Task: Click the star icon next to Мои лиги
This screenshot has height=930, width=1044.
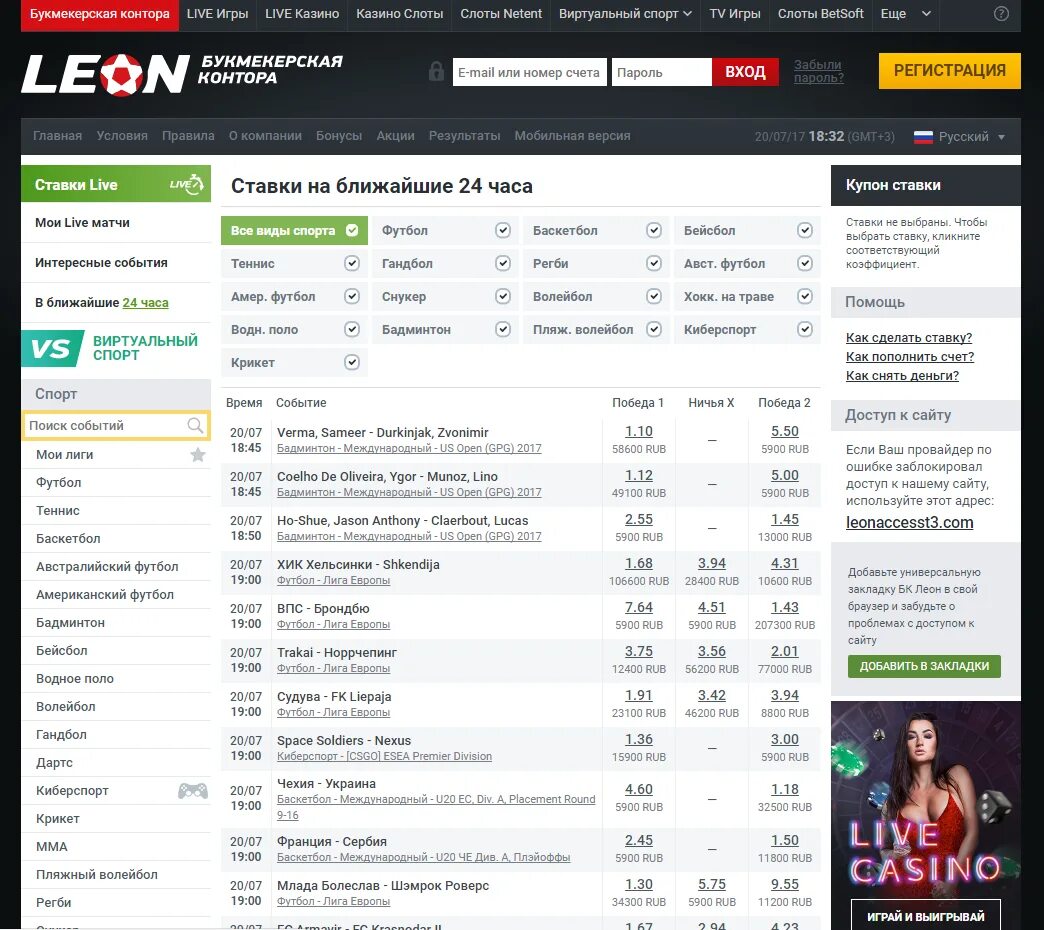Action: pos(198,455)
